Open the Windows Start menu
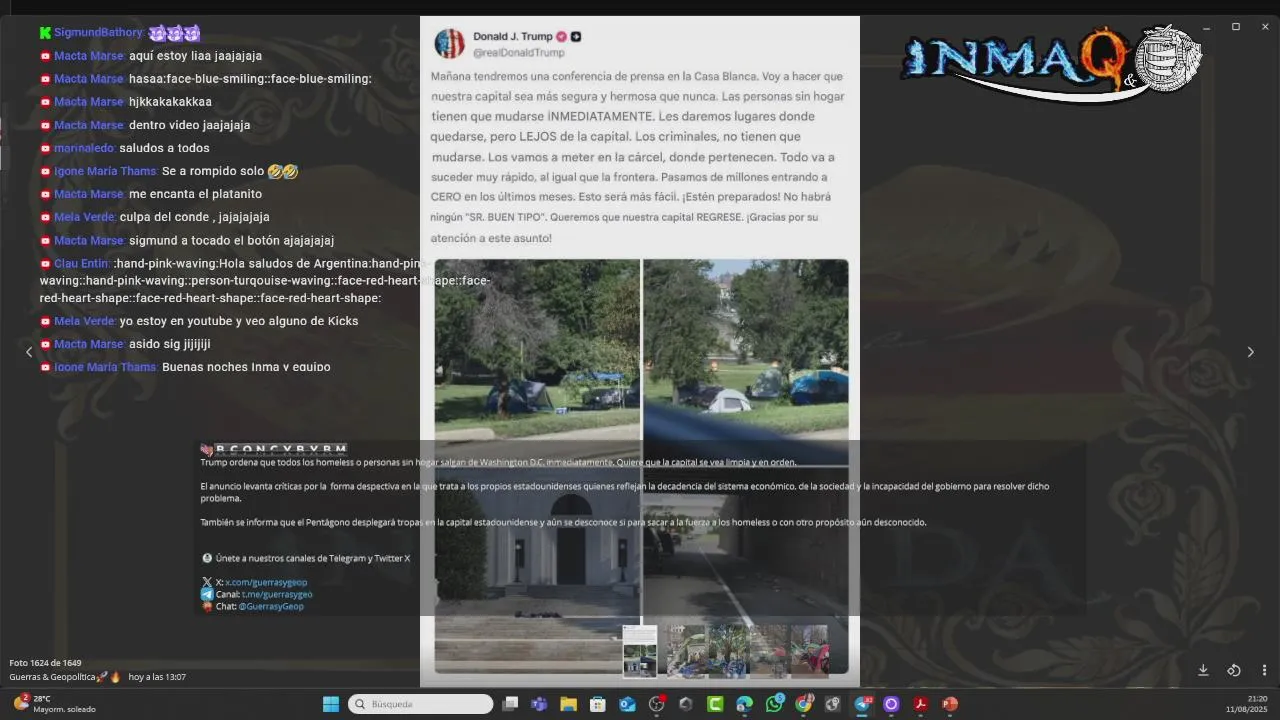 [x=330, y=704]
